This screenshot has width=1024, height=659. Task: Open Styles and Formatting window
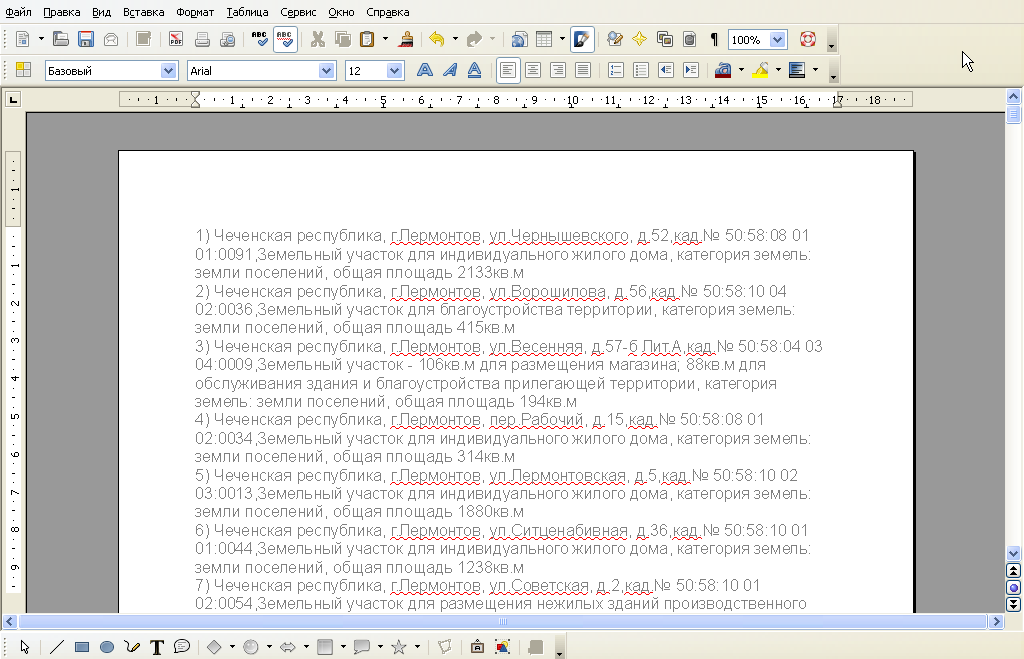(24, 70)
